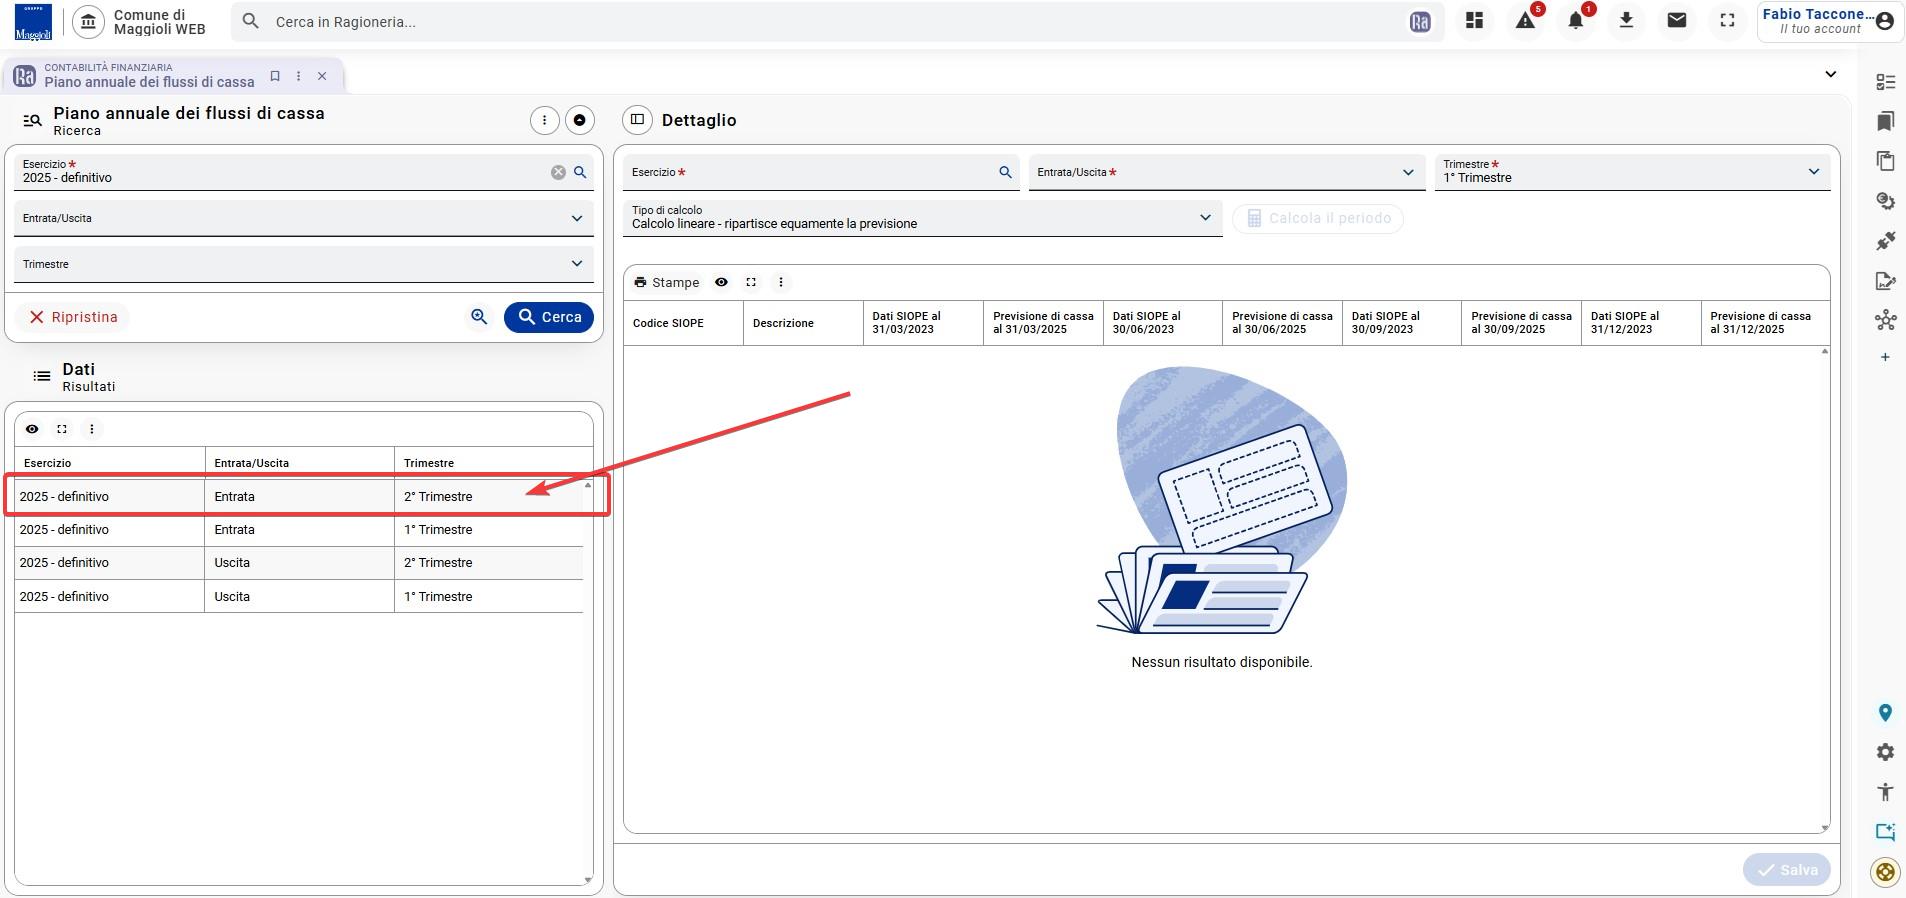1906x898 pixels.
Task: Expand the tab list chevron at far right
Action: 1831,74
